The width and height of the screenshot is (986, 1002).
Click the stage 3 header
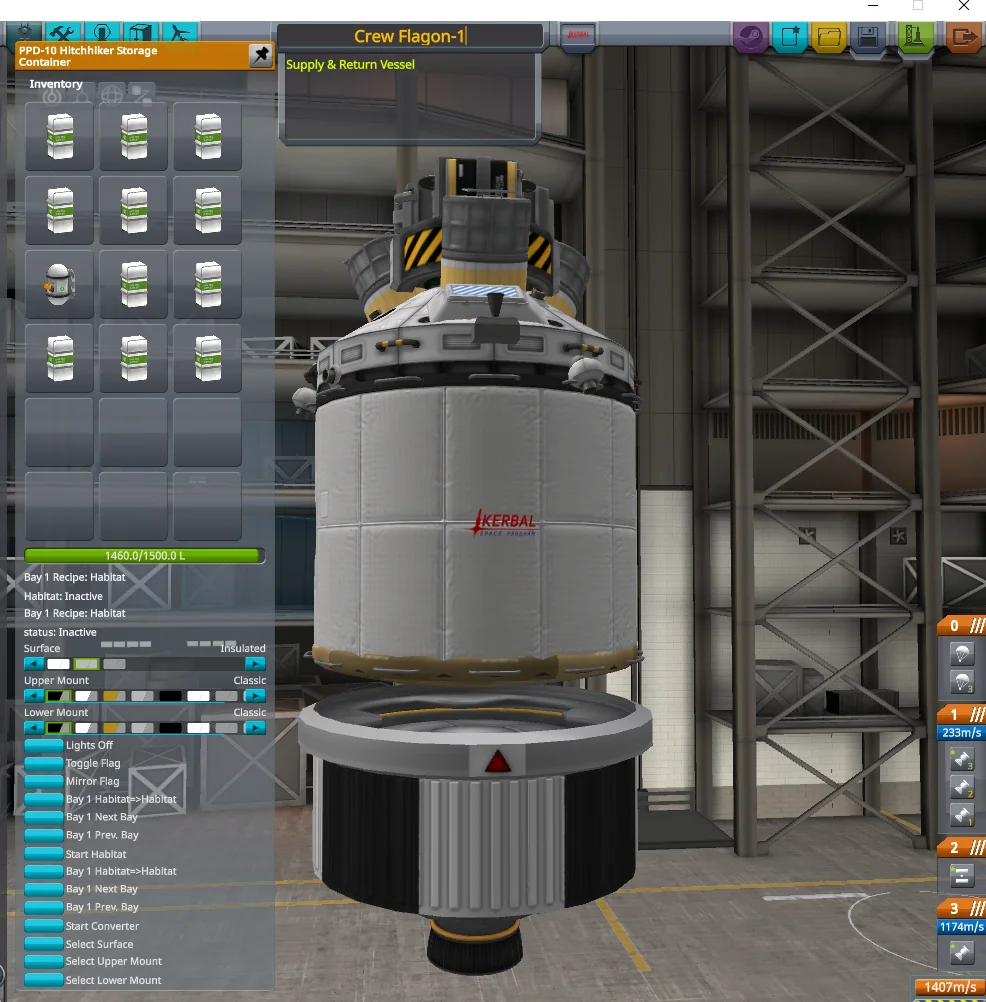(x=962, y=908)
